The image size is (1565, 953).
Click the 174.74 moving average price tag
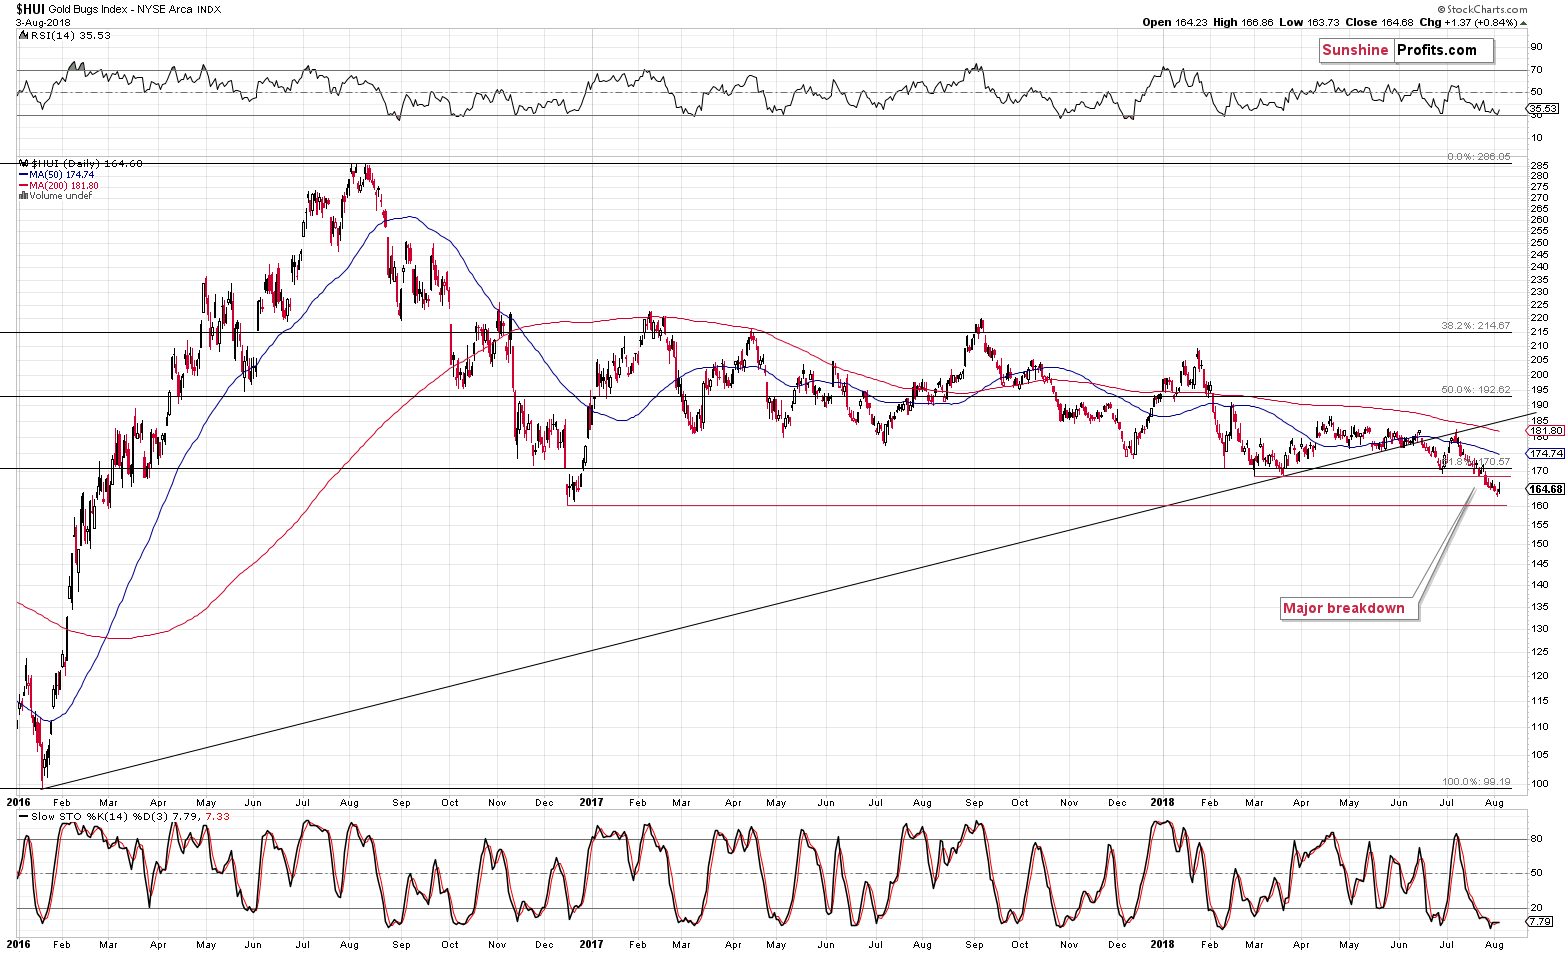pyautogui.click(x=1546, y=454)
